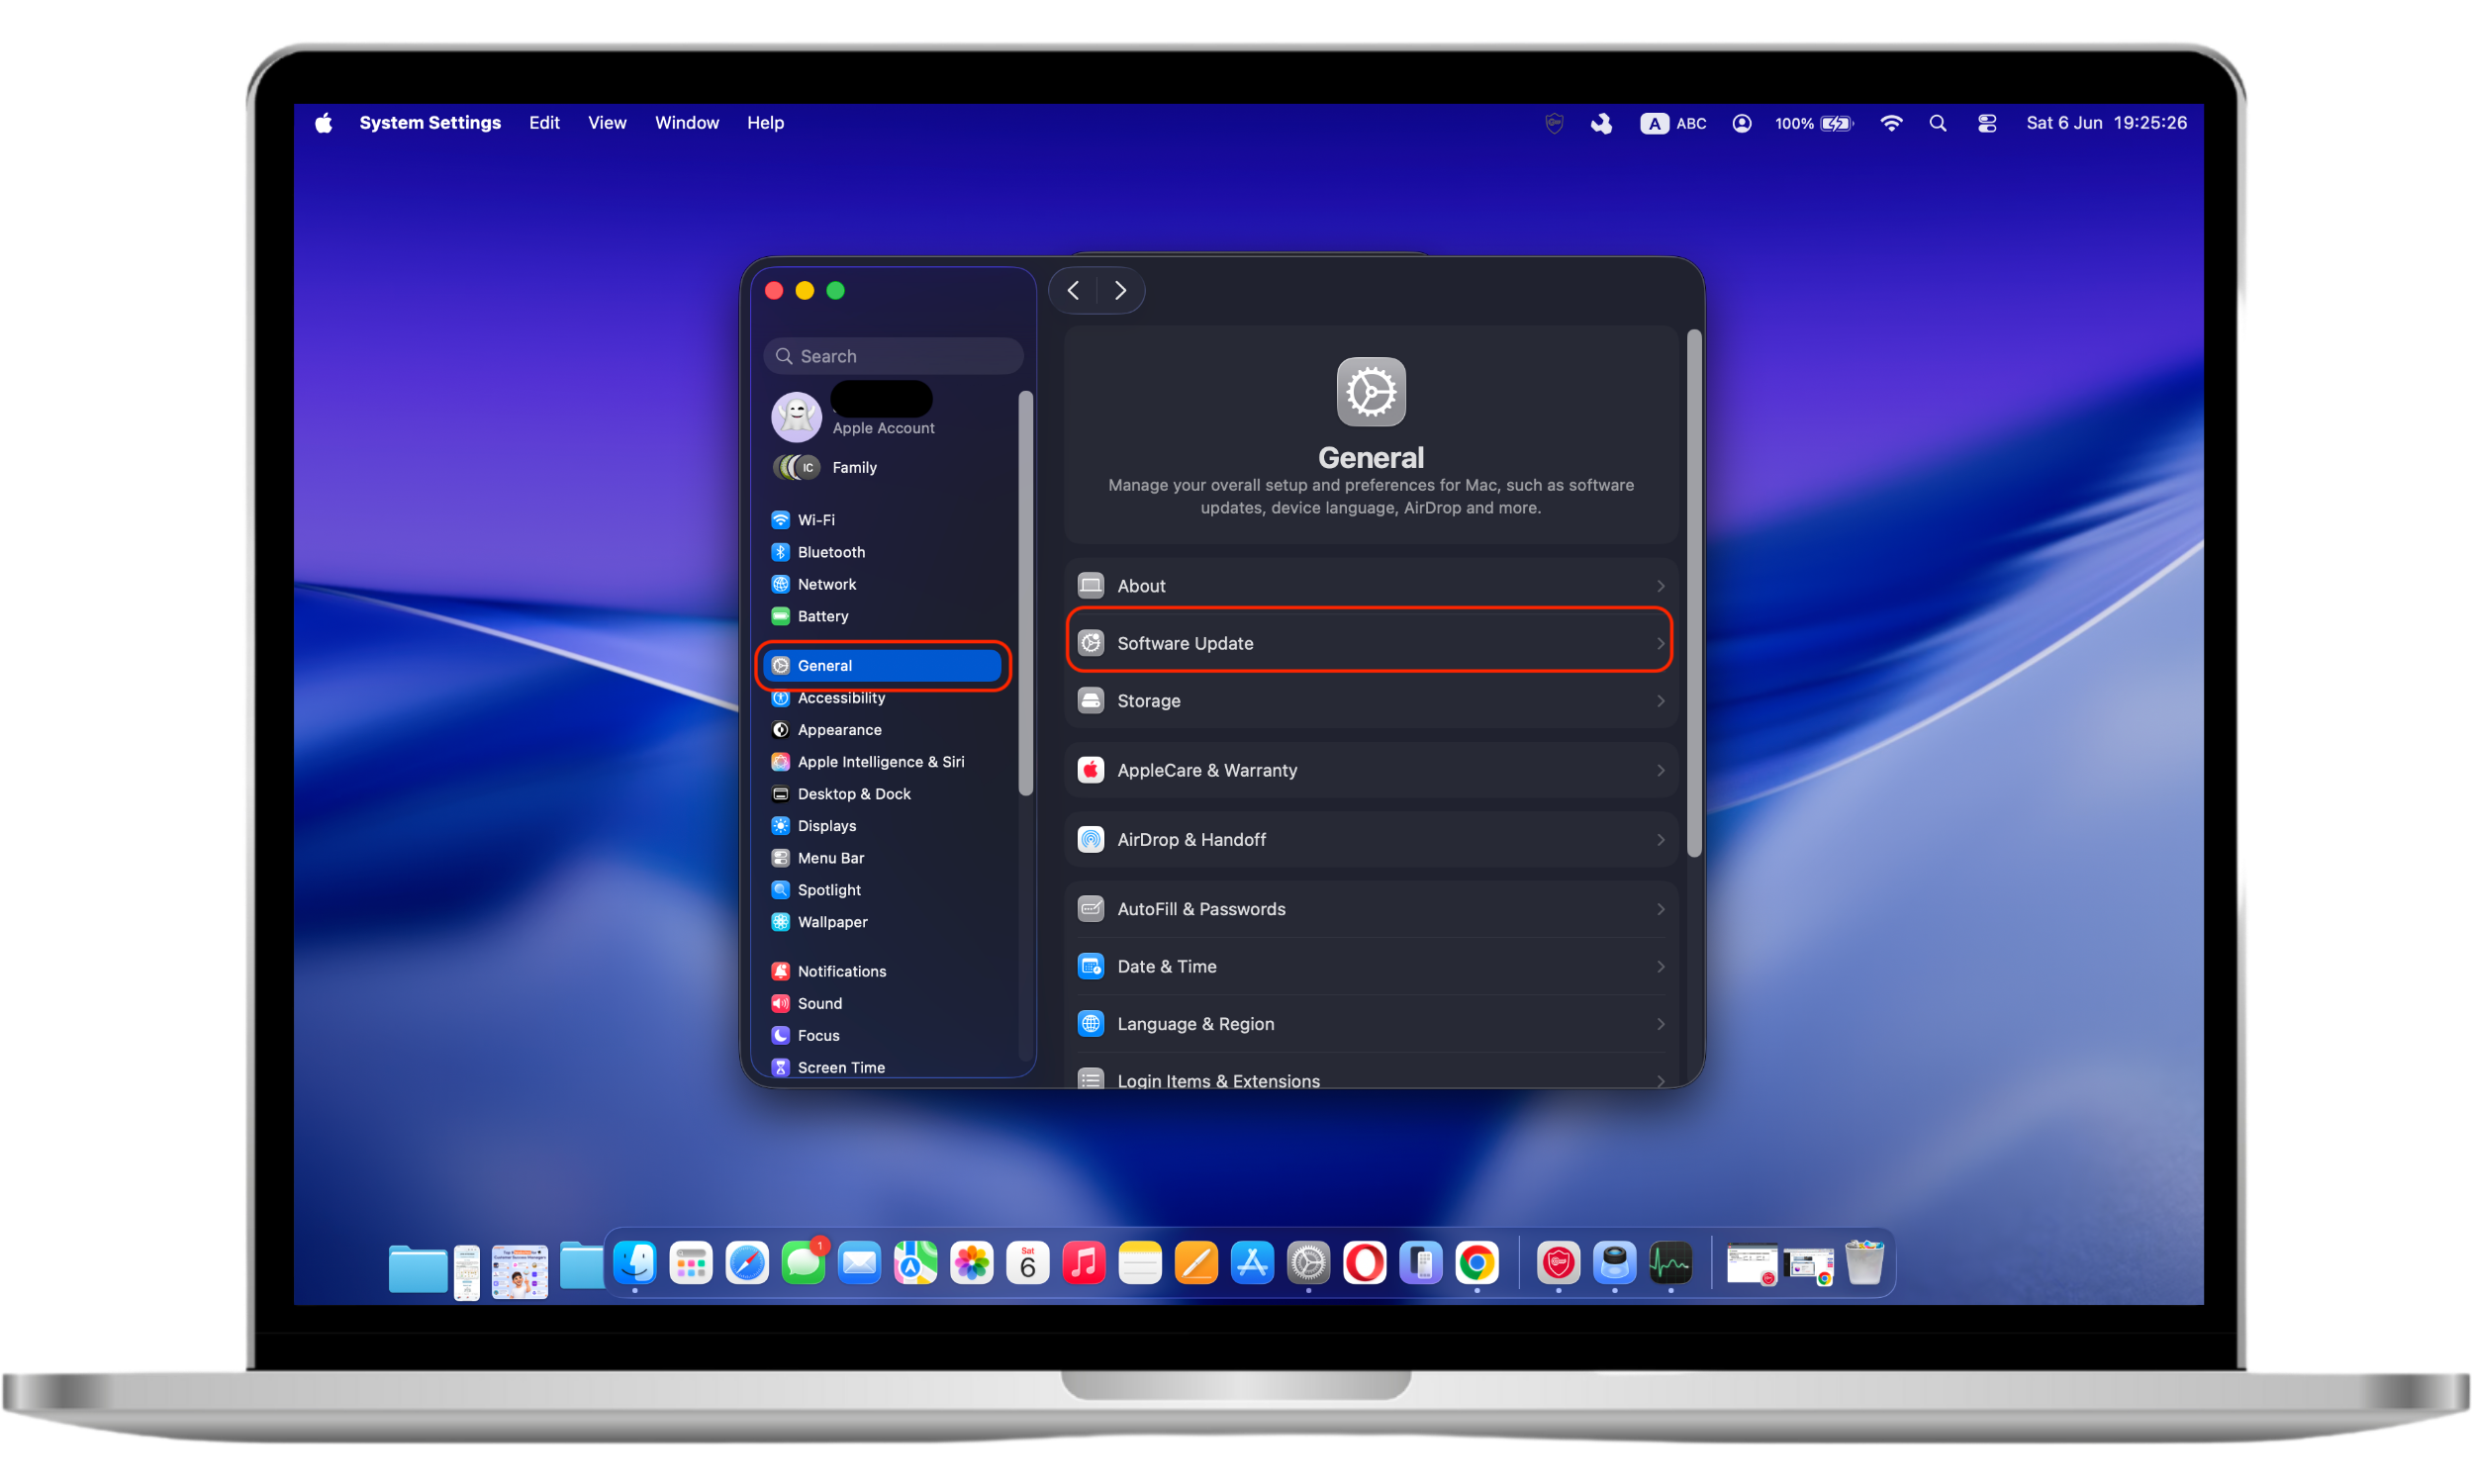Open the Apple menu

(323, 123)
